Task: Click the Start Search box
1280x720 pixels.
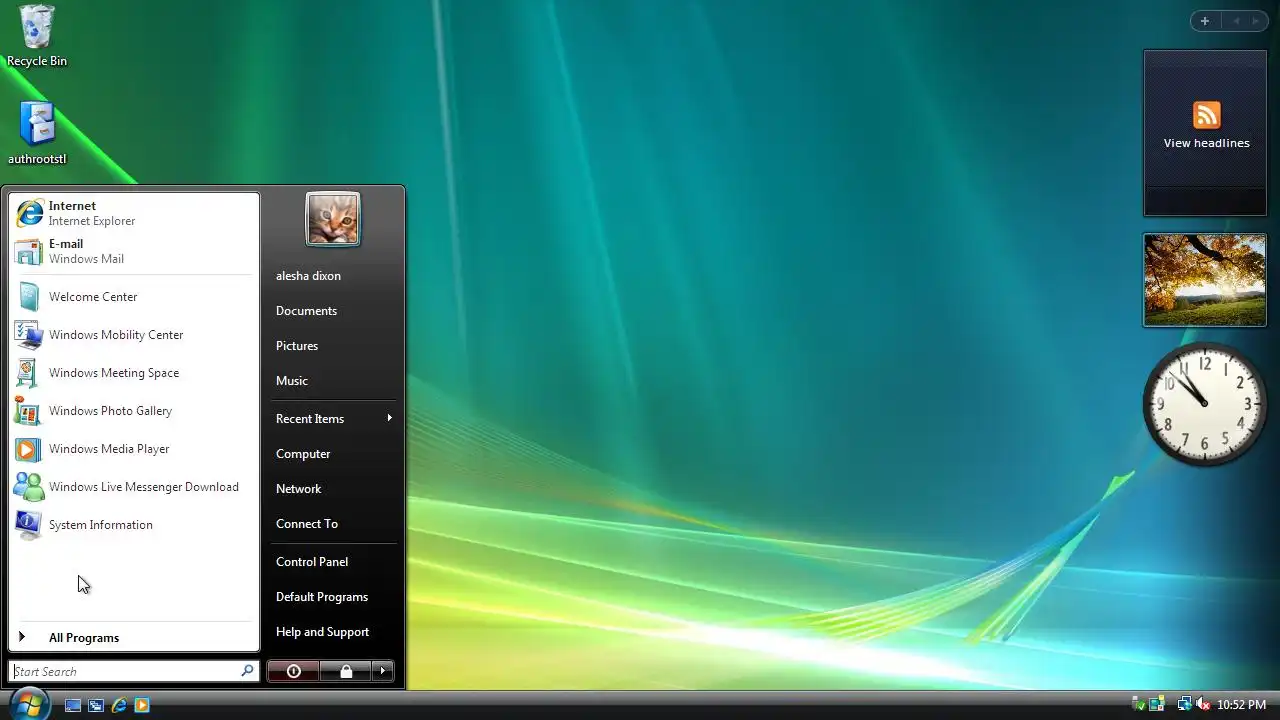Action: pyautogui.click(x=133, y=671)
